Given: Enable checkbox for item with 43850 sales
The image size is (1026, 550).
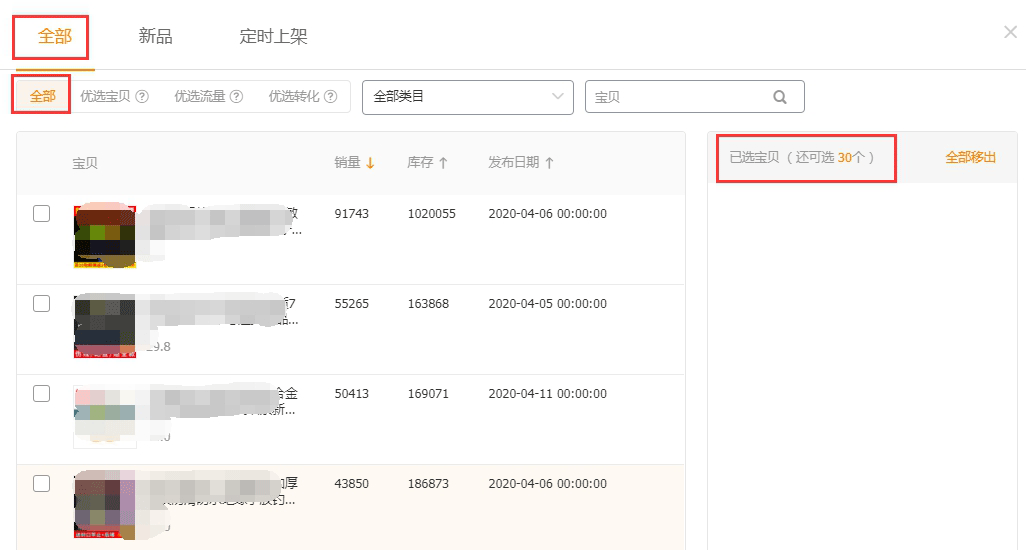Looking at the screenshot, I should tap(41, 483).
